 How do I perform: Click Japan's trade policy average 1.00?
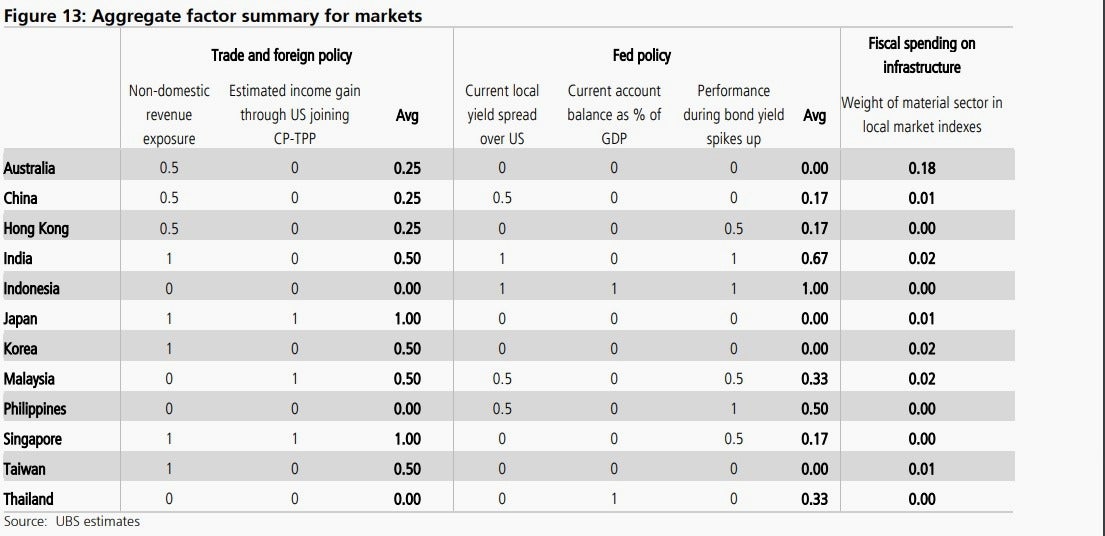pos(407,319)
